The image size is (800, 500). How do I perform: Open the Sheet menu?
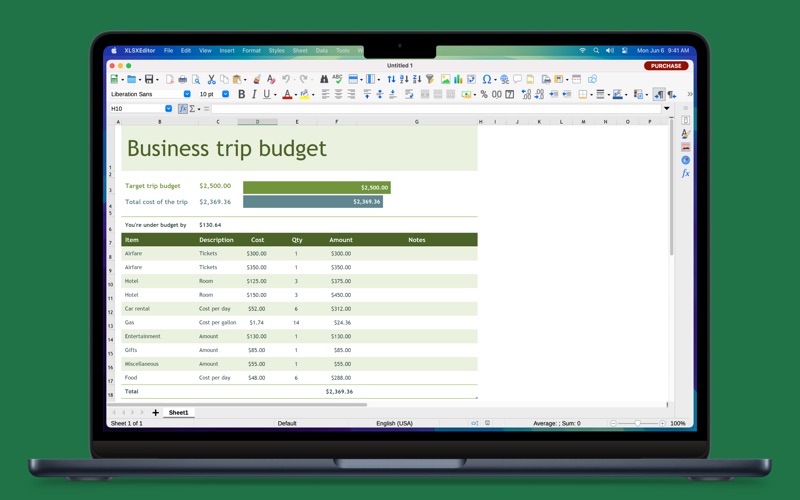(x=300, y=51)
